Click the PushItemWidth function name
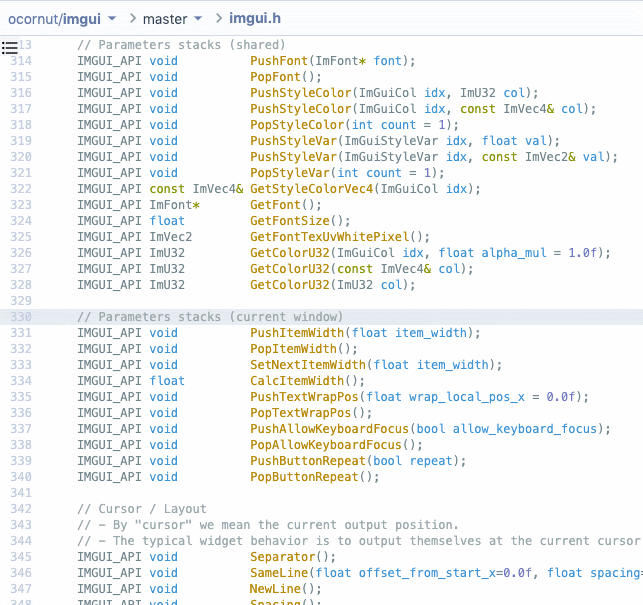 pyautogui.click(x=297, y=333)
